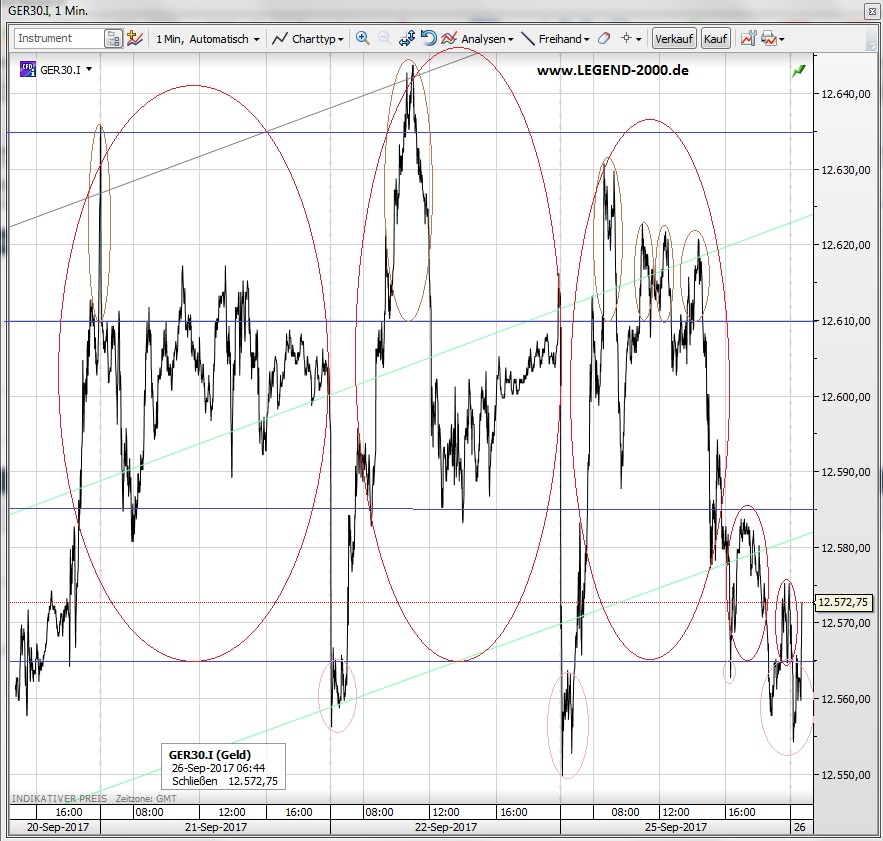883x841 pixels.
Task: Open the 1 Min, Automatisch timeframe dropdown
Action: (207, 39)
